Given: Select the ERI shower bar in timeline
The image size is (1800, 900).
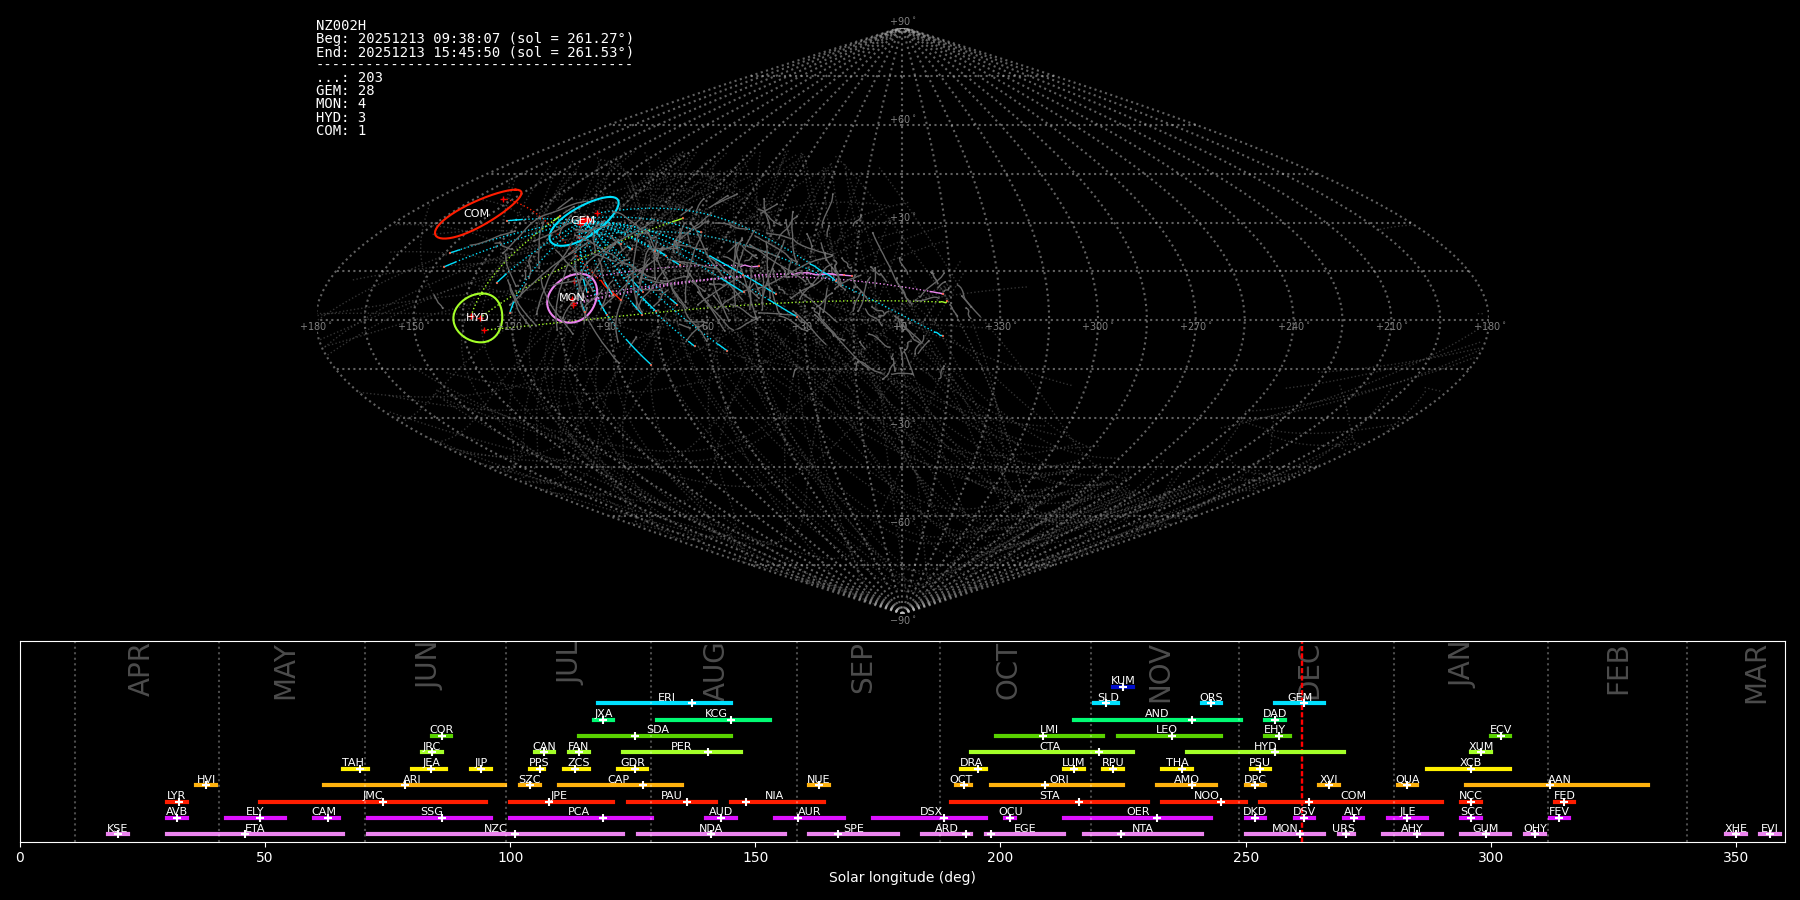Looking at the screenshot, I should (x=664, y=703).
